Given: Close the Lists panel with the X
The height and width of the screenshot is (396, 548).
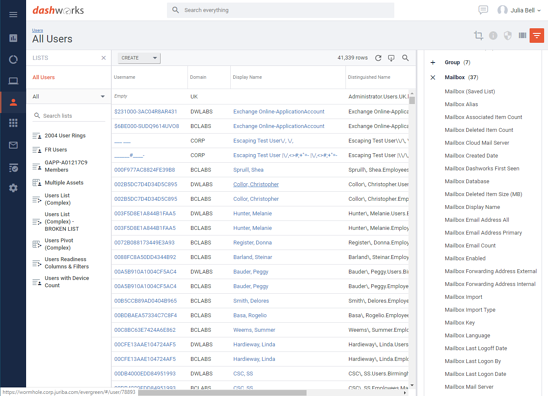Looking at the screenshot, I should click(103, 58).
